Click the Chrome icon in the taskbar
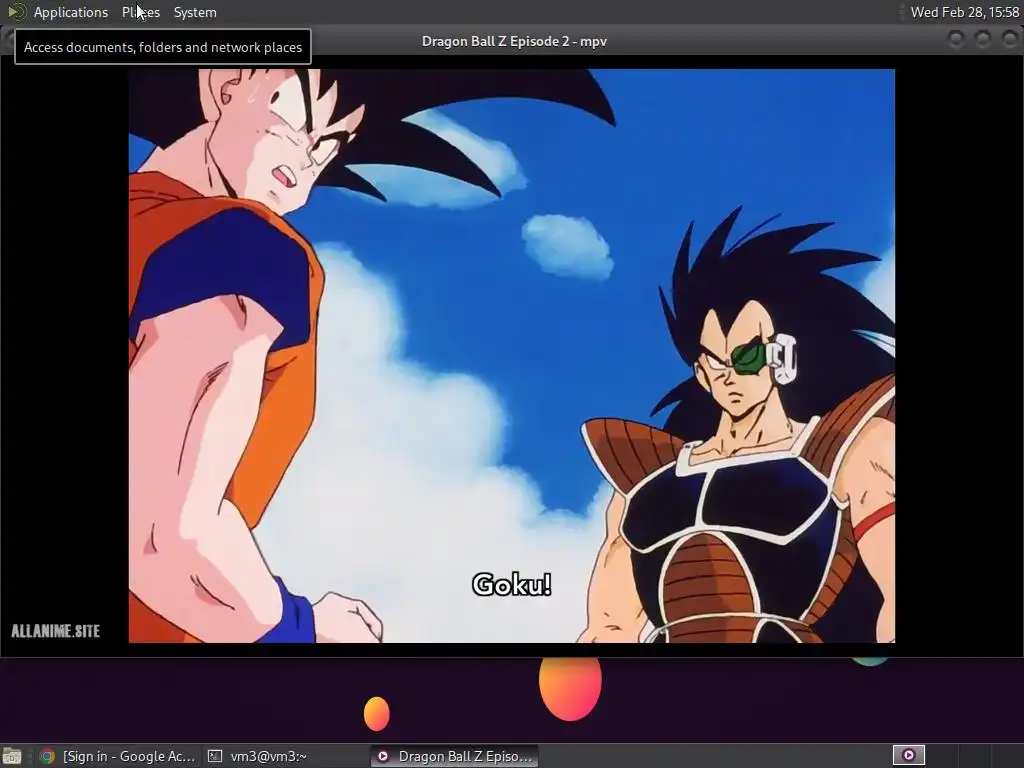 click(47, 756)
